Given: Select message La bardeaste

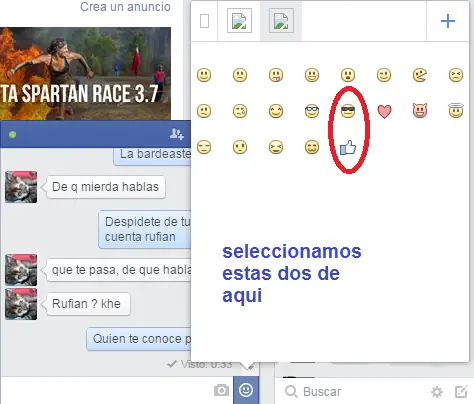Looking at the screenshot, I should pyautogui.click(x=152, y=156).
